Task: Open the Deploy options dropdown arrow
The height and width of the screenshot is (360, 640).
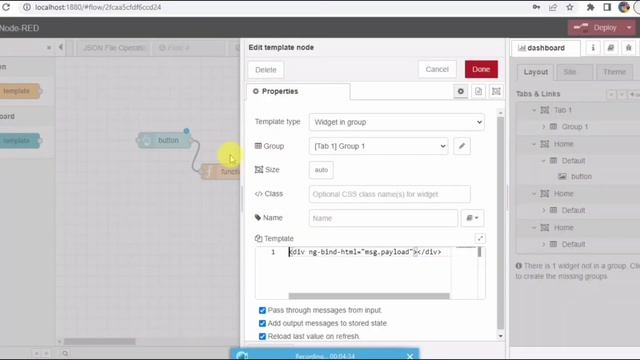Action: [x=629, y=28]
